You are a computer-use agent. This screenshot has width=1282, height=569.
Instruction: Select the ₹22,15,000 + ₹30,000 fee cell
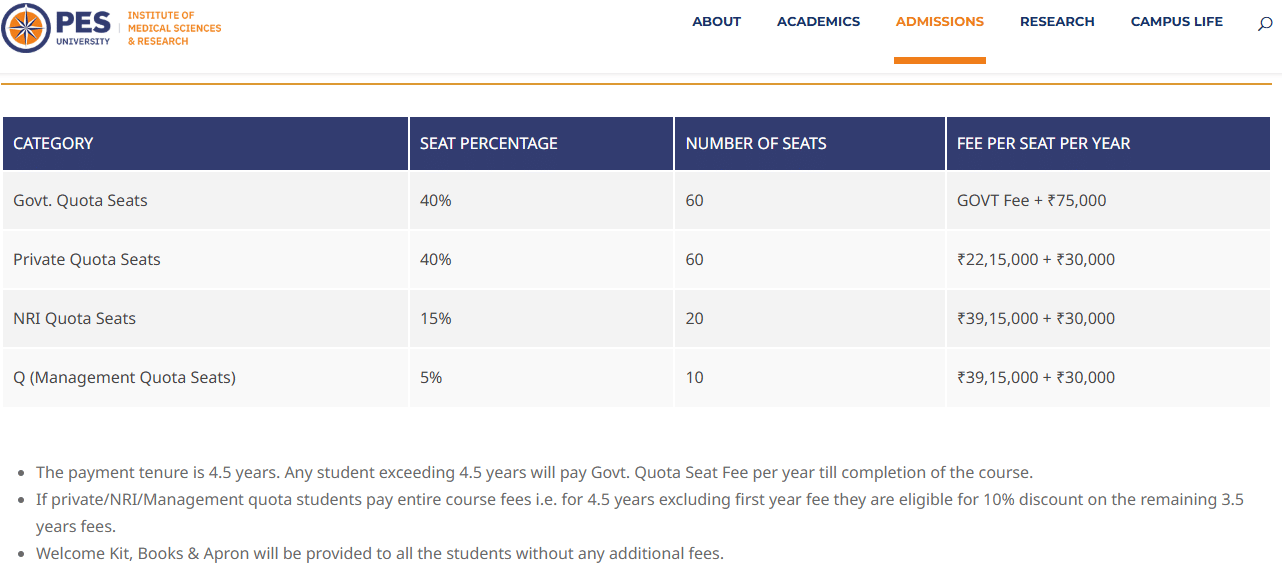pos(1035,260)
